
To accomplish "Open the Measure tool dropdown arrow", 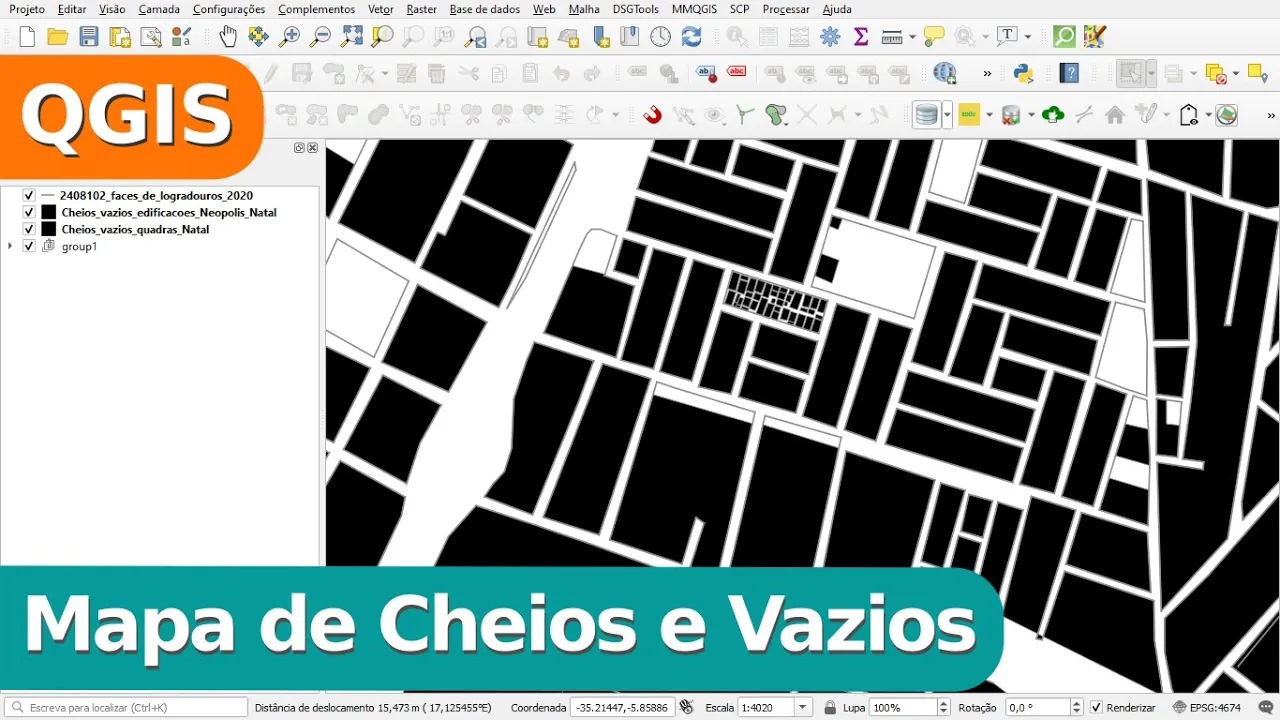I will coord(911,37).
